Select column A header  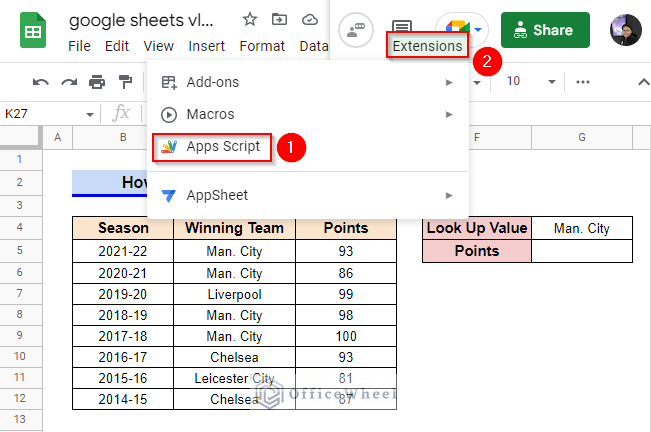(57, 137)
